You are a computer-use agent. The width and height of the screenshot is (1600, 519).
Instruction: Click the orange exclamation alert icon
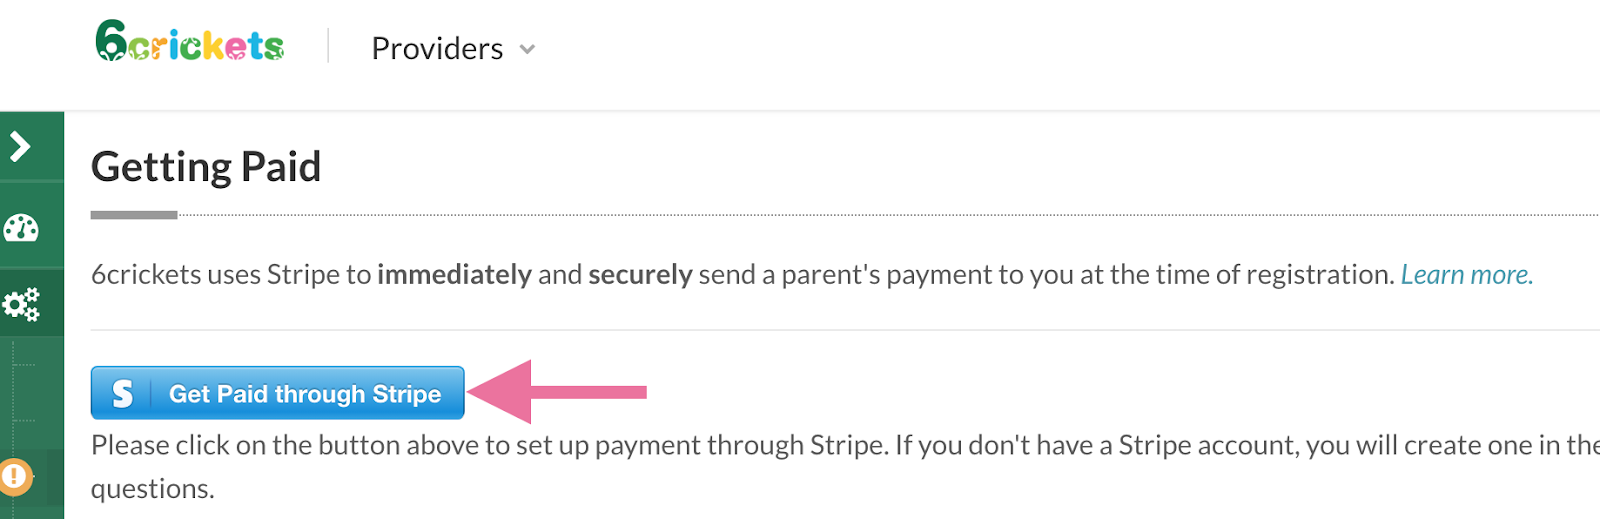point(15,476)
